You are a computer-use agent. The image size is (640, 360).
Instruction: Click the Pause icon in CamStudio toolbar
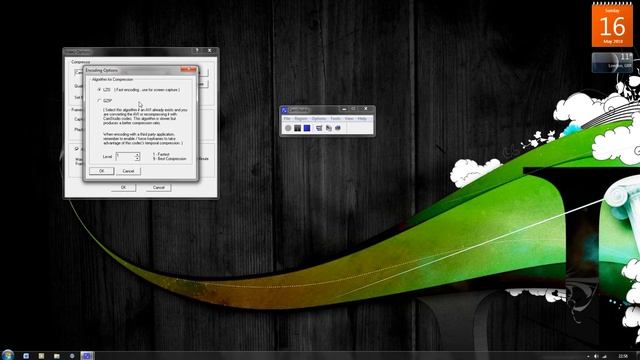(x=298, y=128)
